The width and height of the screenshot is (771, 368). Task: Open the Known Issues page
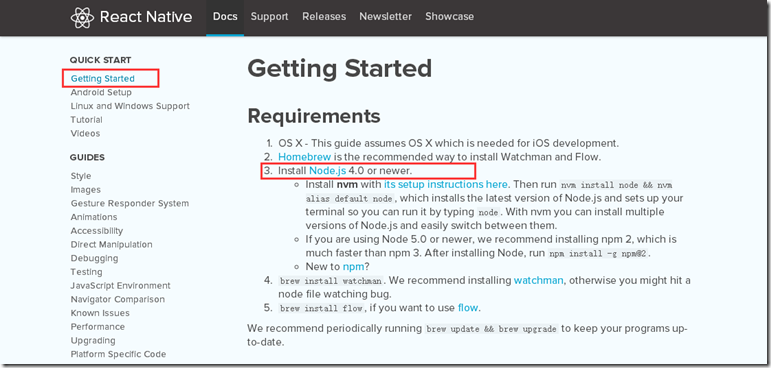click(x=100, y=313)
